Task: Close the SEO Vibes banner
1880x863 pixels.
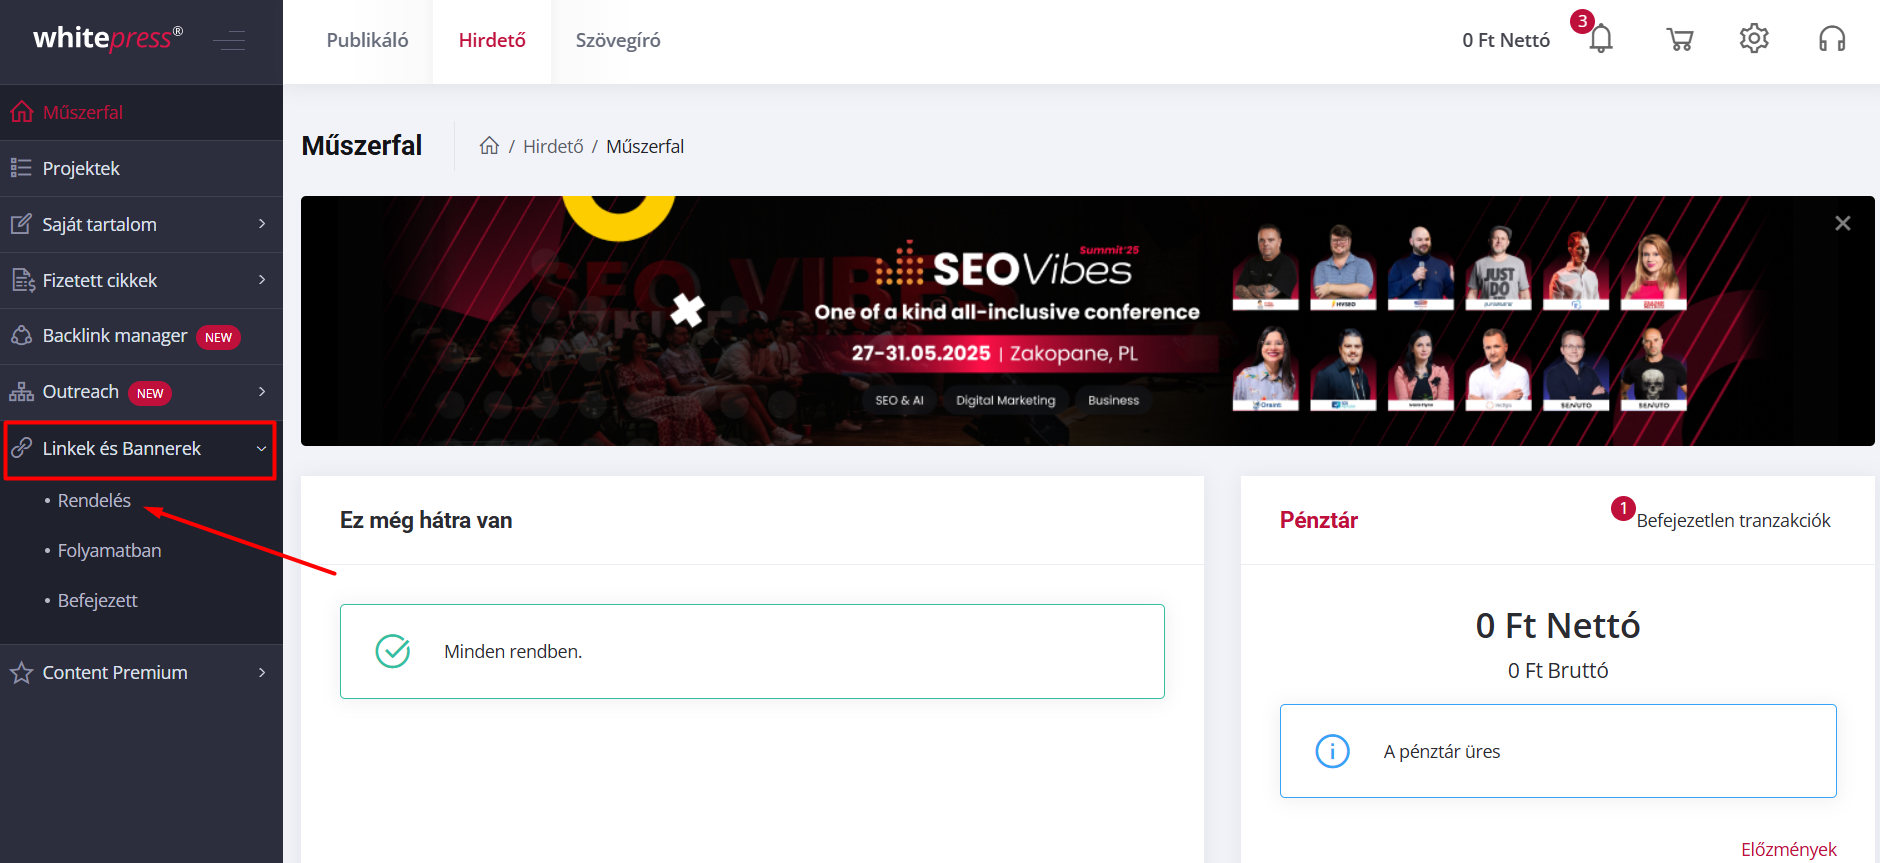Action: 1843,223
